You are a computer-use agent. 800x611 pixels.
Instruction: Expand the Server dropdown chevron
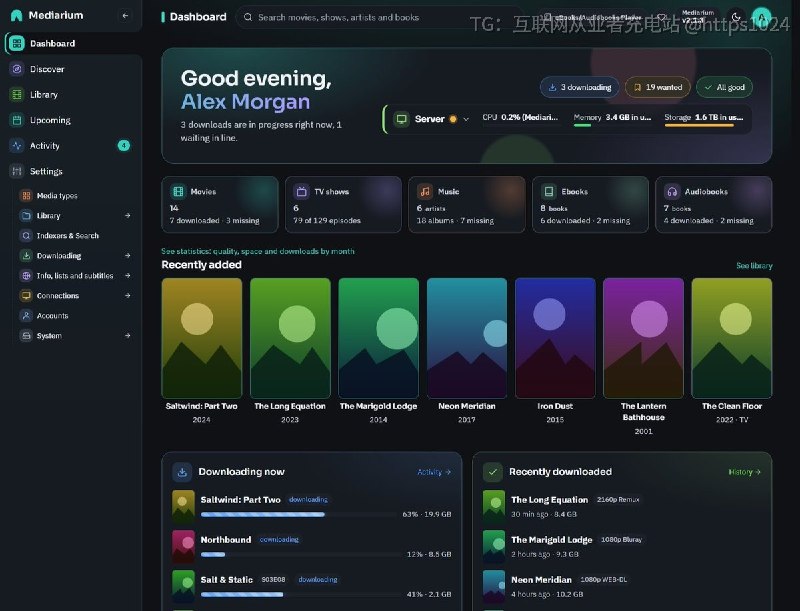pos(466,119)
